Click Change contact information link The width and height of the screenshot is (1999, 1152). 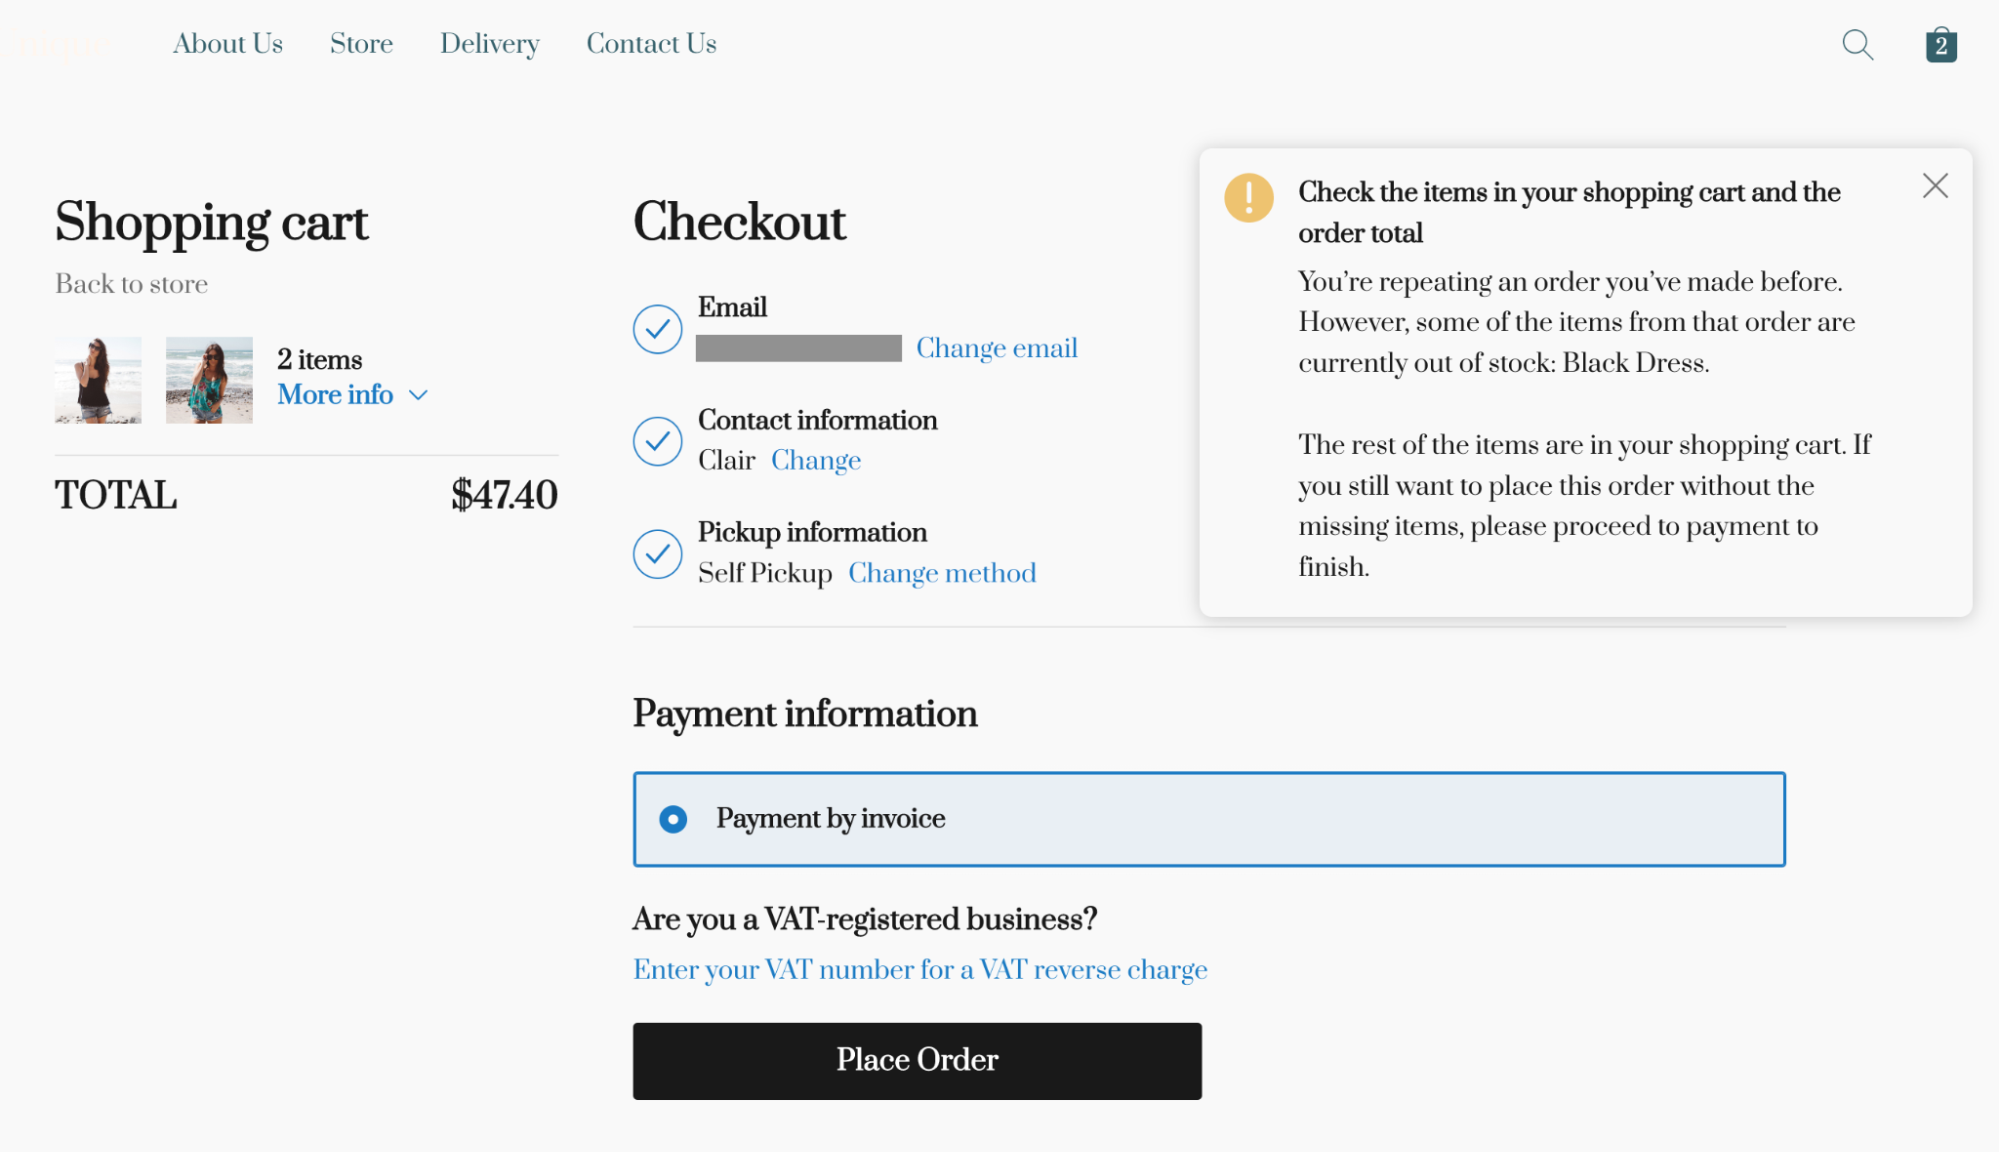(x=816, y=460)
